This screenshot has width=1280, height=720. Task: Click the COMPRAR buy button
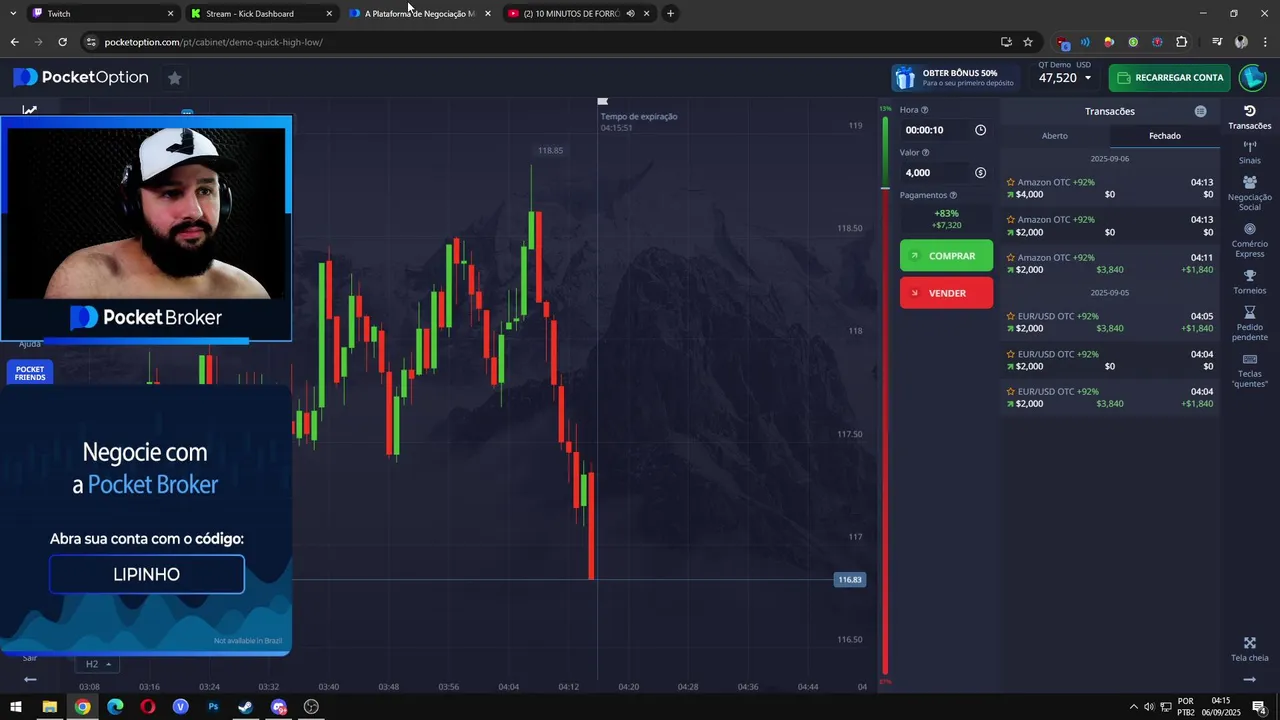point(946,256)
